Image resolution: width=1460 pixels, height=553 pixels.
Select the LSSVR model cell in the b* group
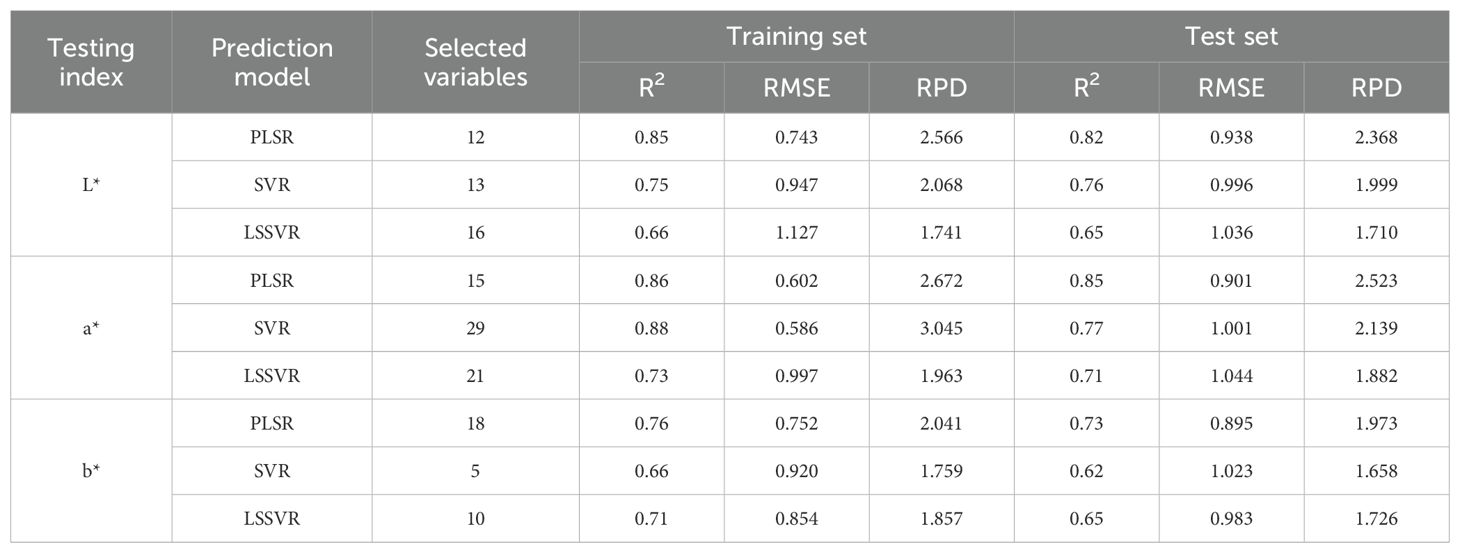[271, 519]
